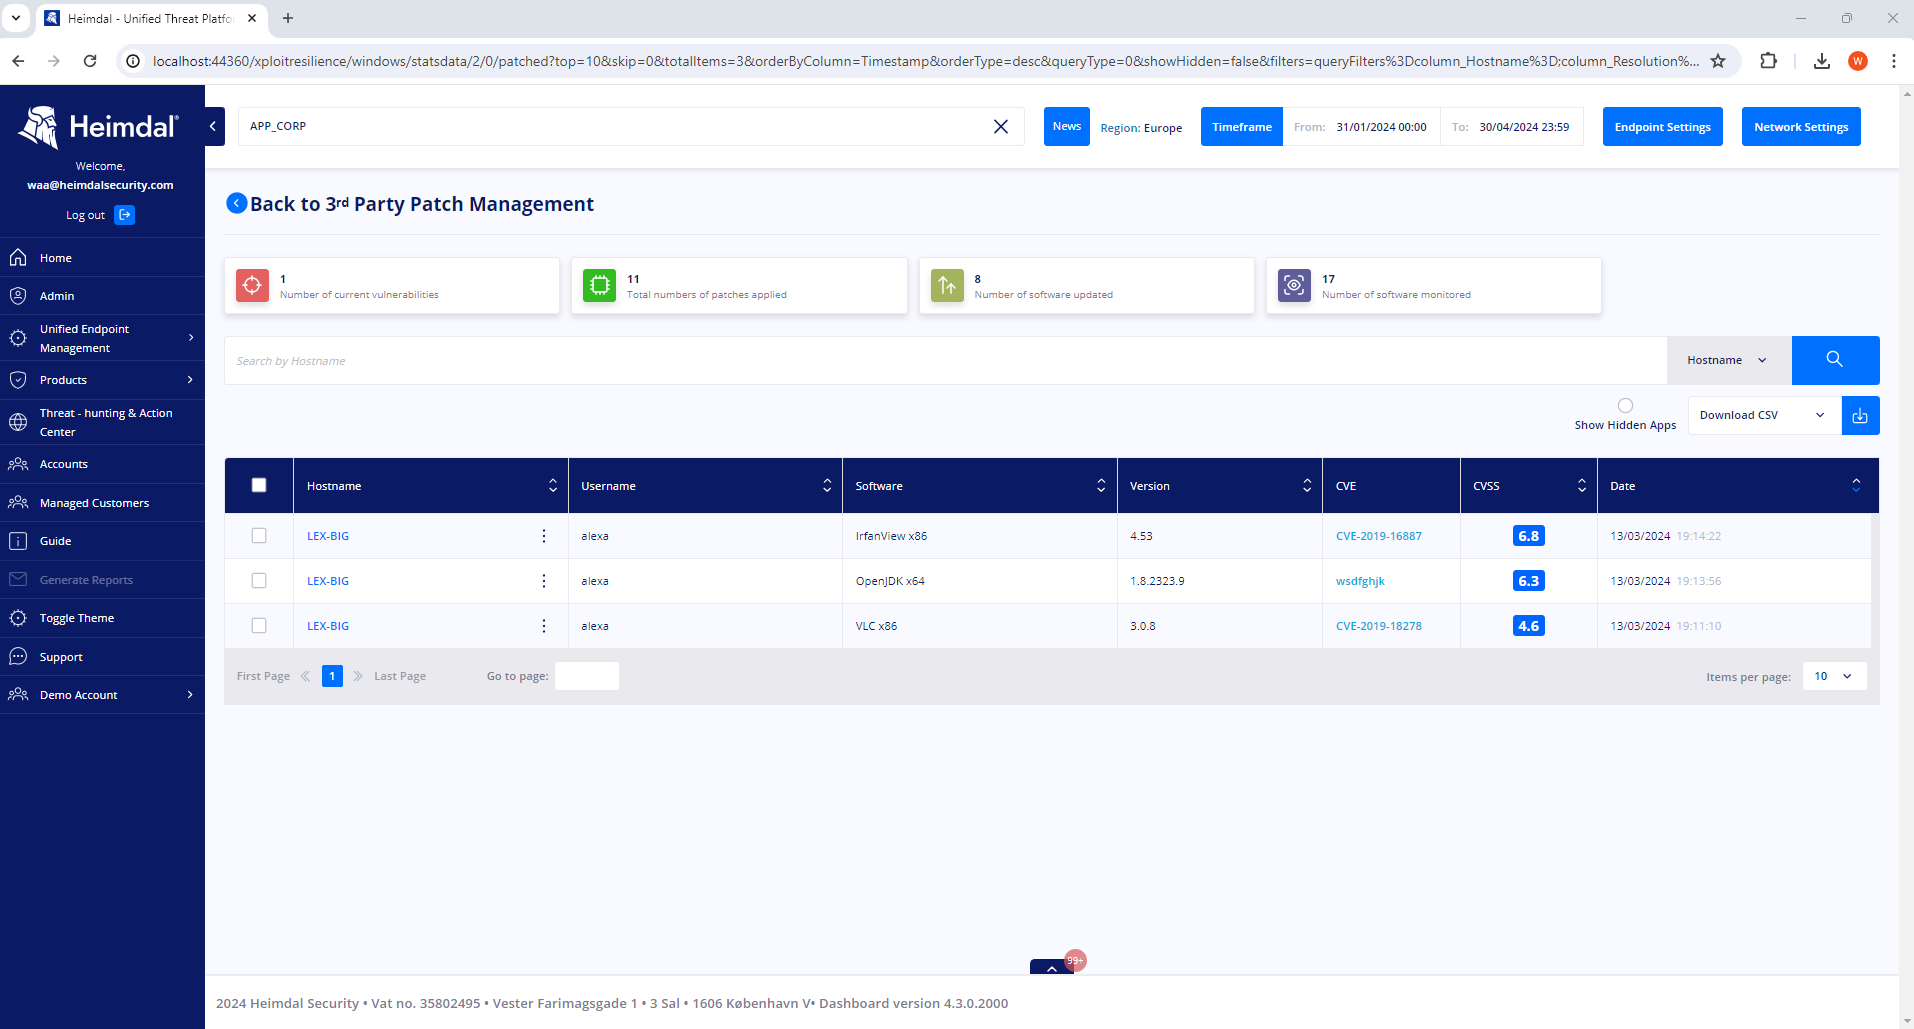
Task: Sort table by Version column
Action: click(x=1307, y=485)
